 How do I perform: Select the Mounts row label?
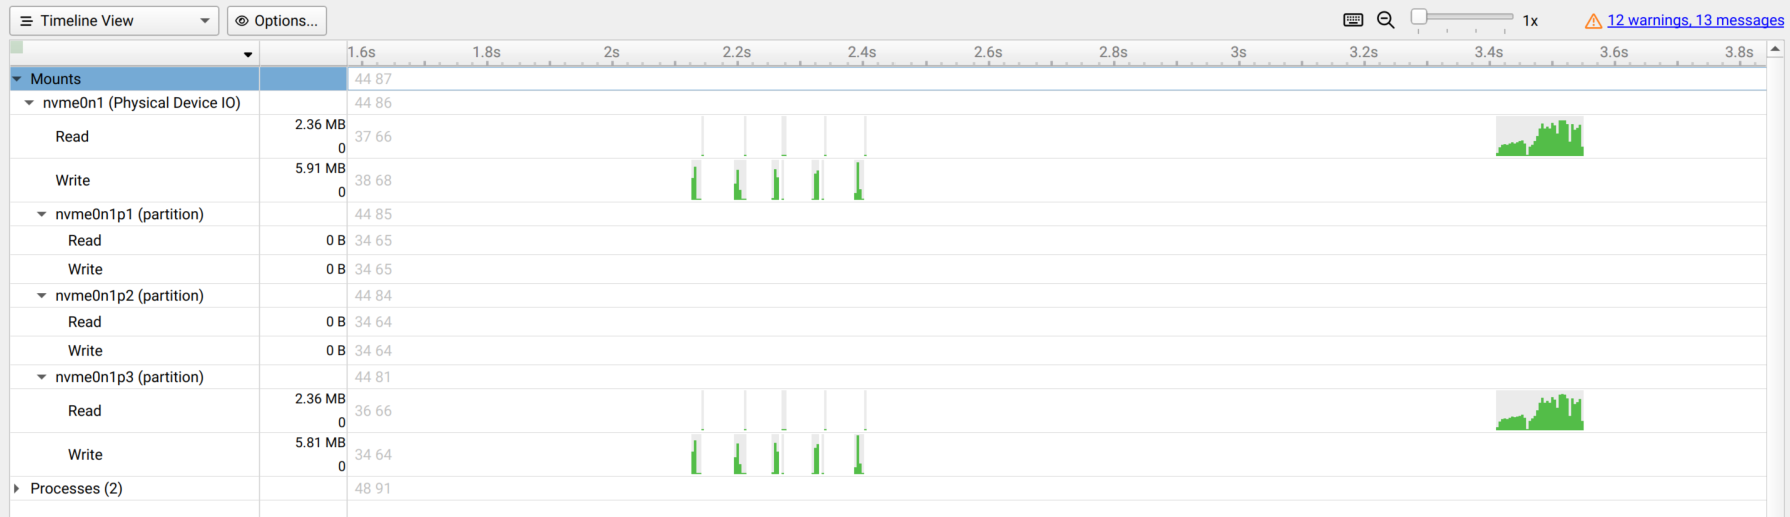[56, 79]
